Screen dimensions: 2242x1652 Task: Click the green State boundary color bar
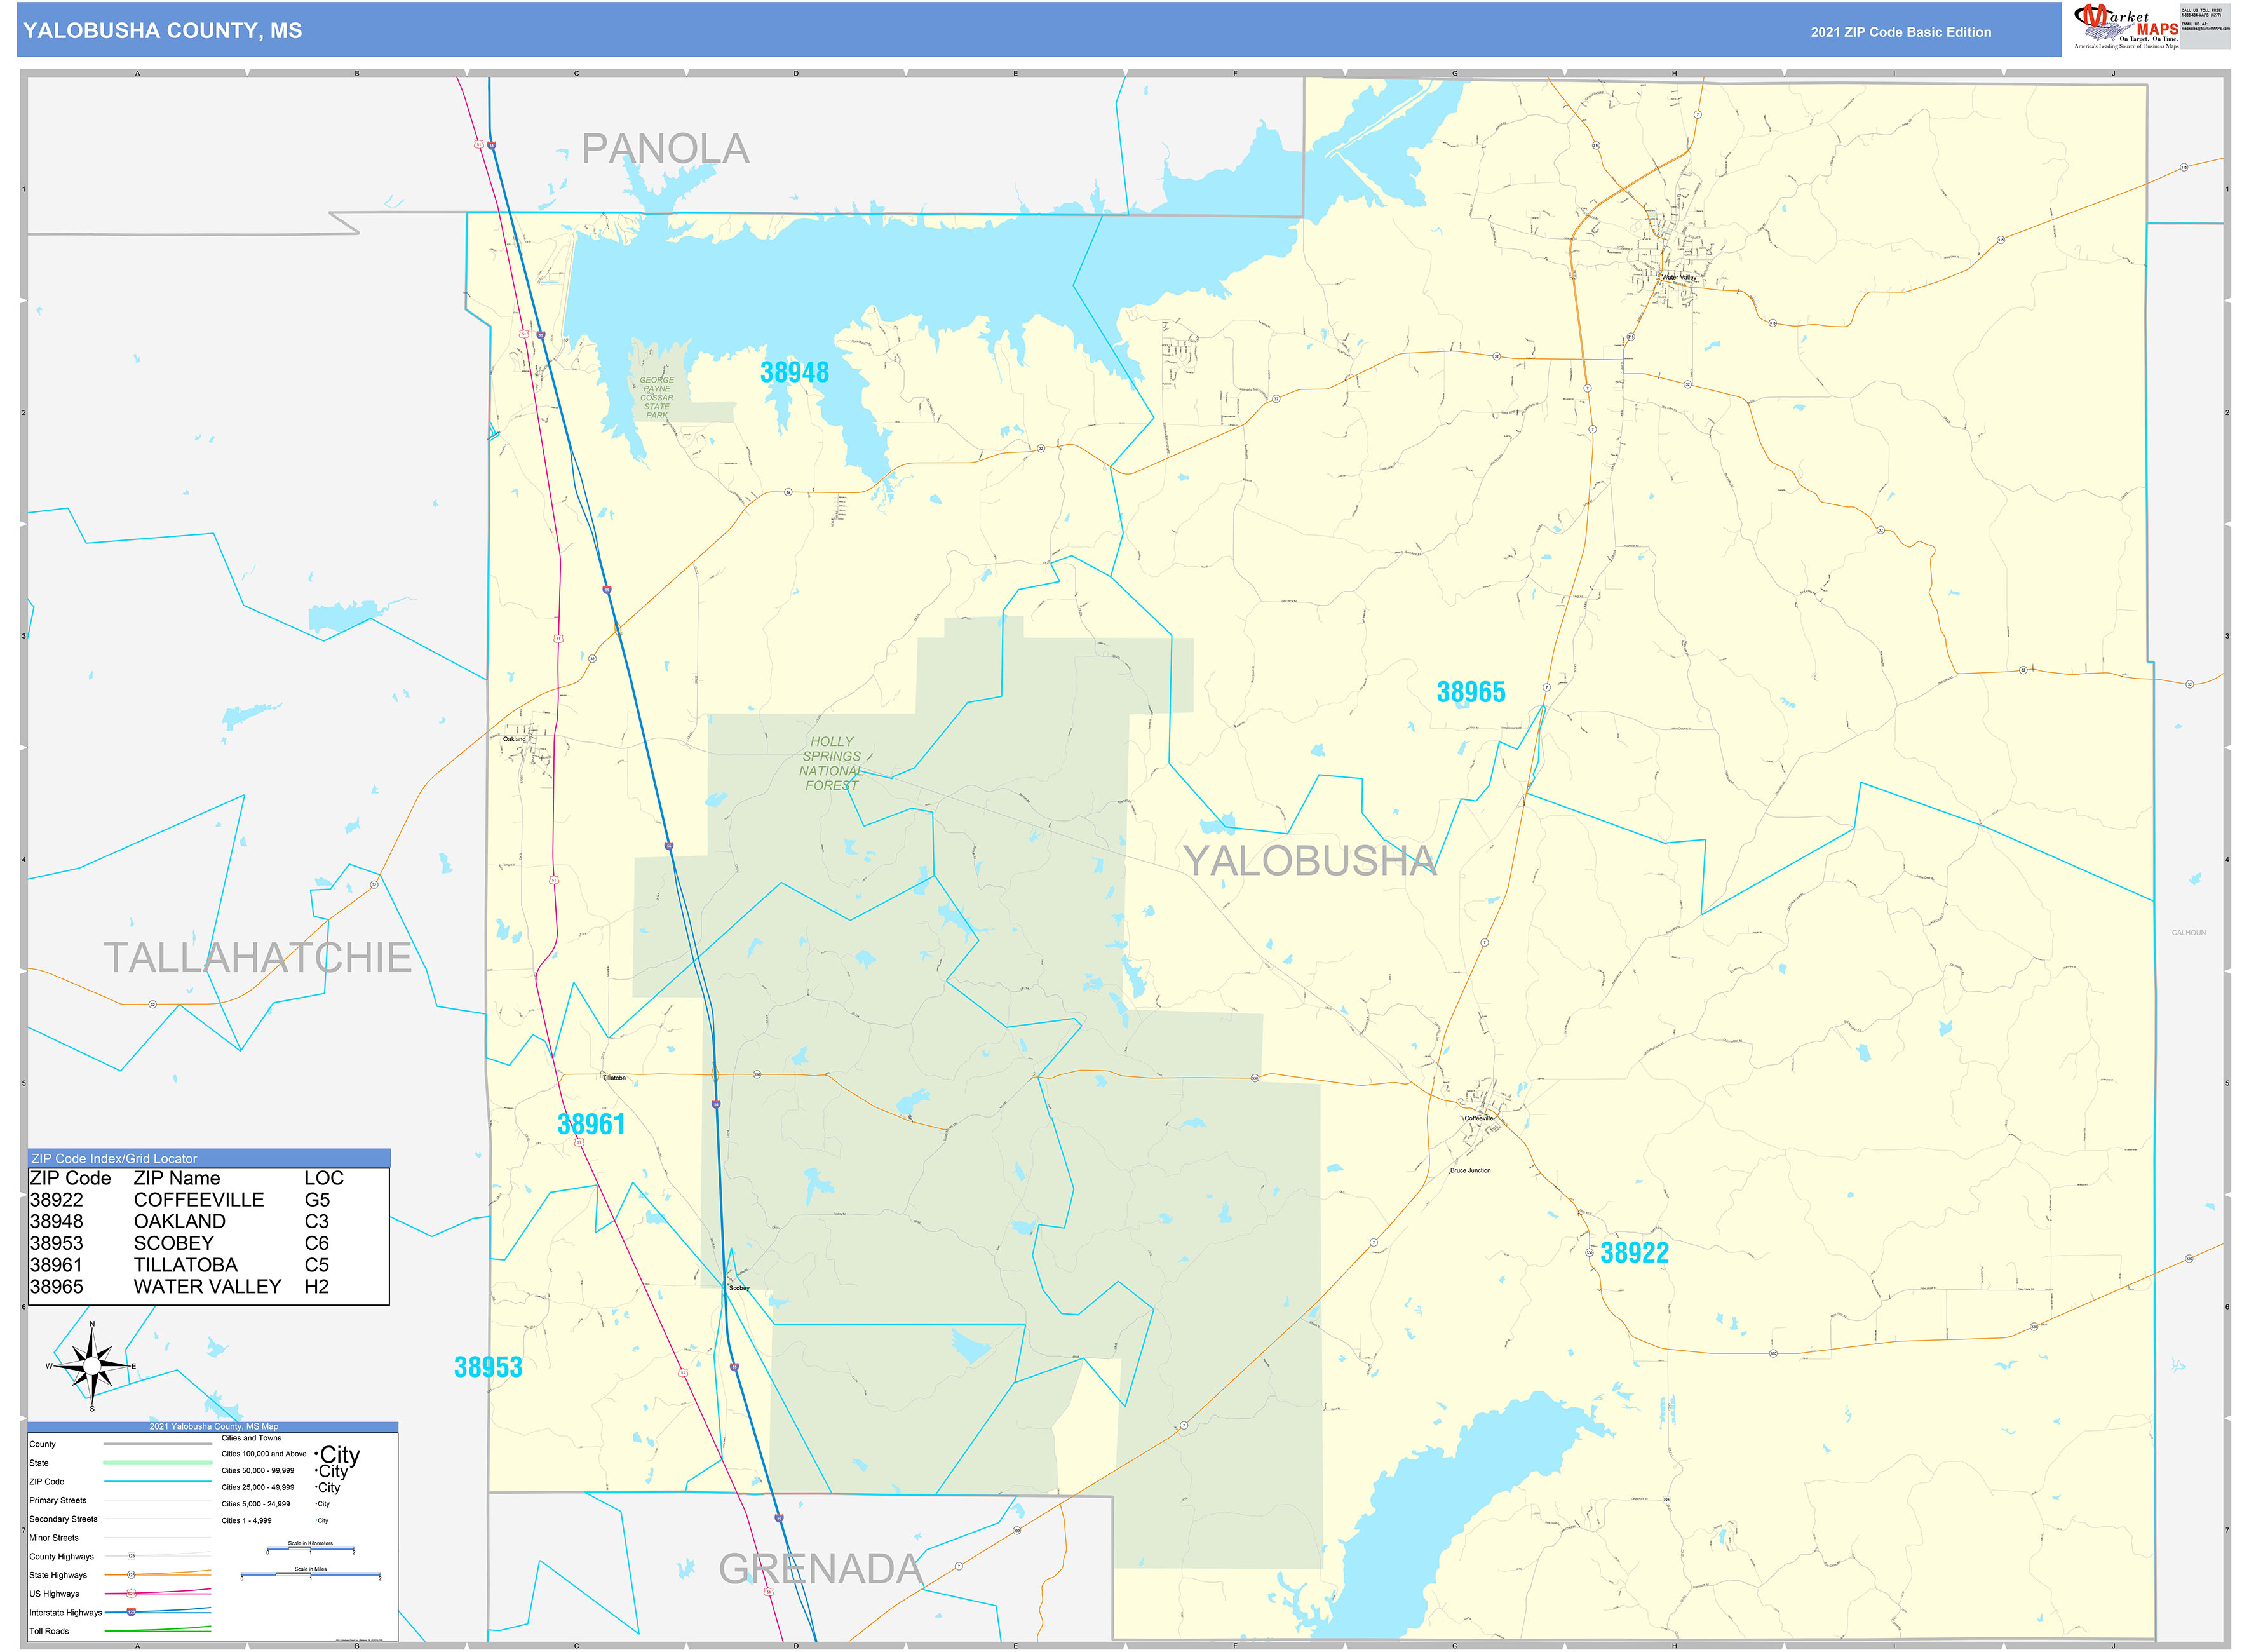[x=157, y=1463]
